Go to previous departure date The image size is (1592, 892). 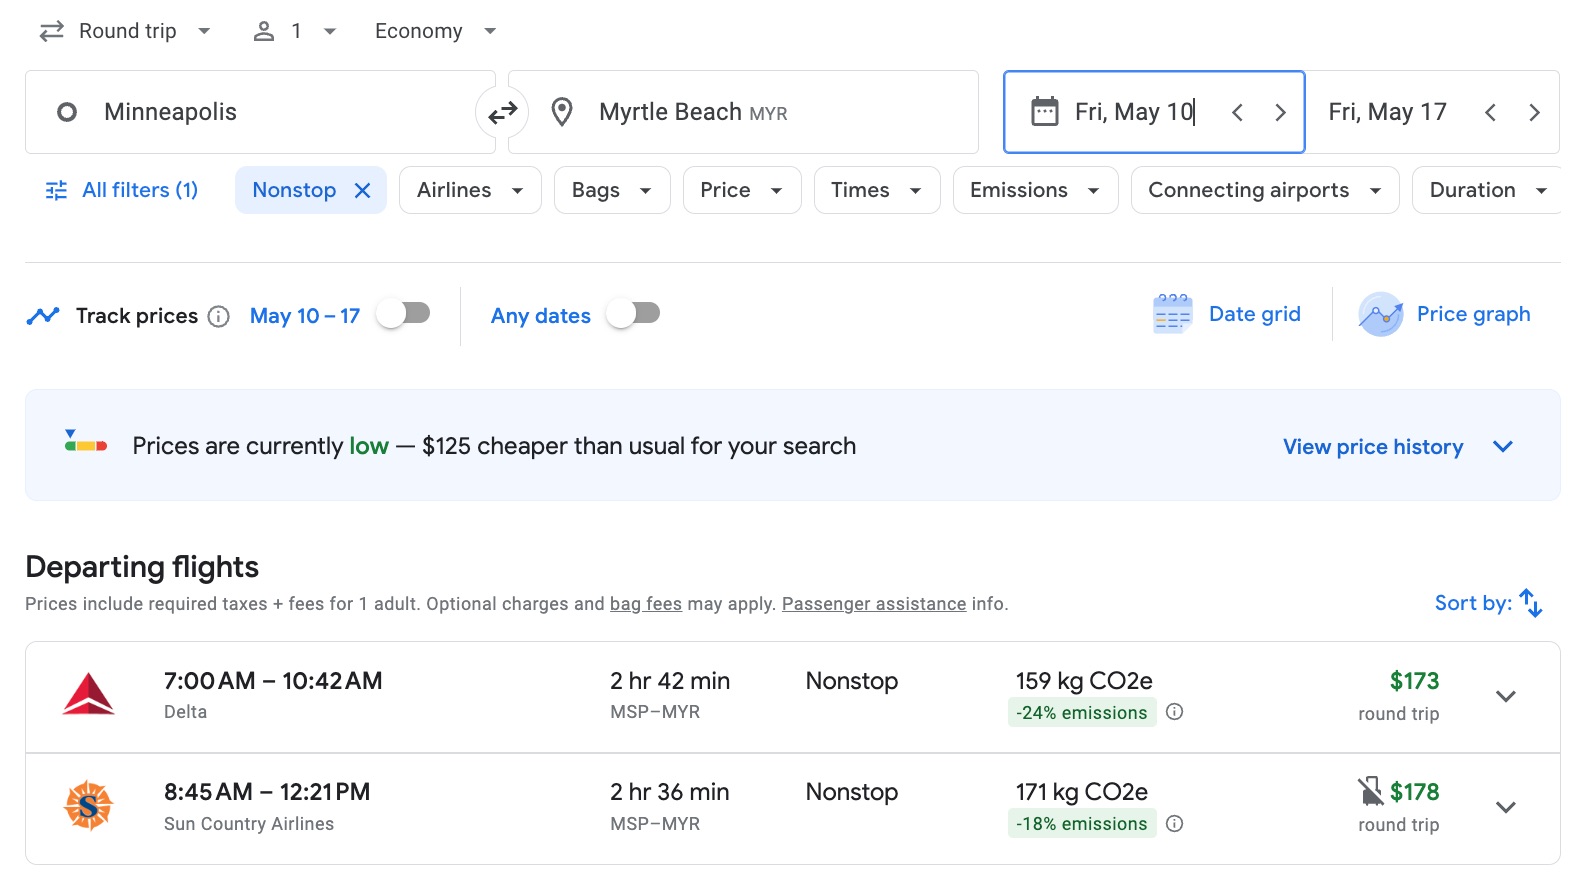tap(1237, 112)
